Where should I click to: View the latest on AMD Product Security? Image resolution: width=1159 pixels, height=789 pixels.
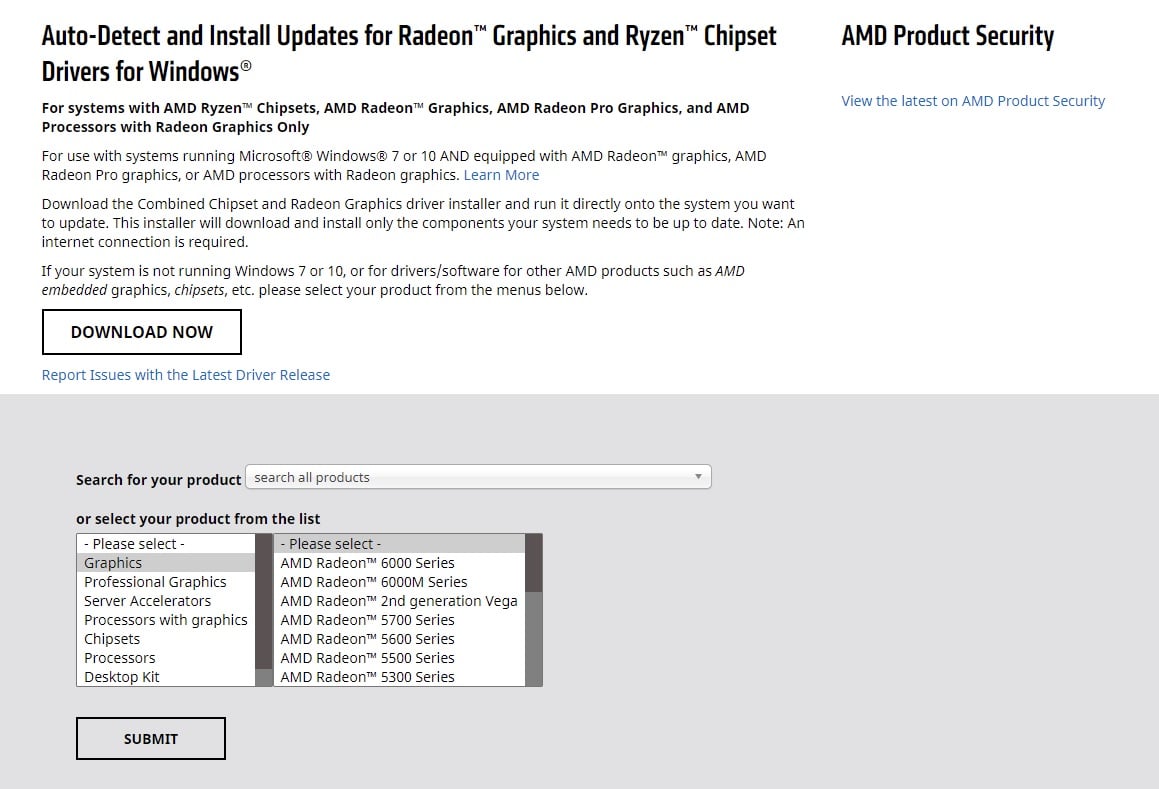point(973,101)
